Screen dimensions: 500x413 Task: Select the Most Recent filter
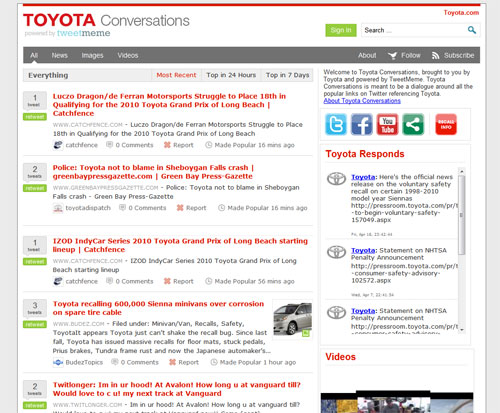pos(176,75)
